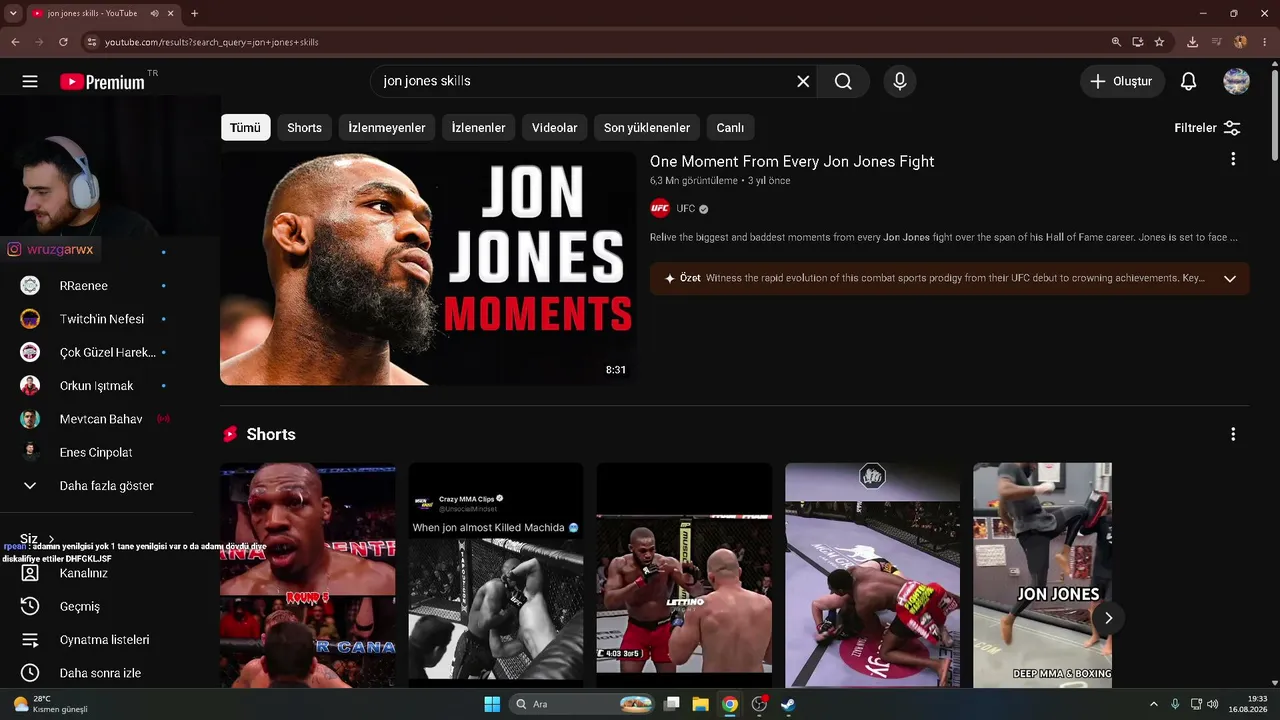Open a new browser tab
Screen dimensions: 1280x720
[x=194, y=13]
